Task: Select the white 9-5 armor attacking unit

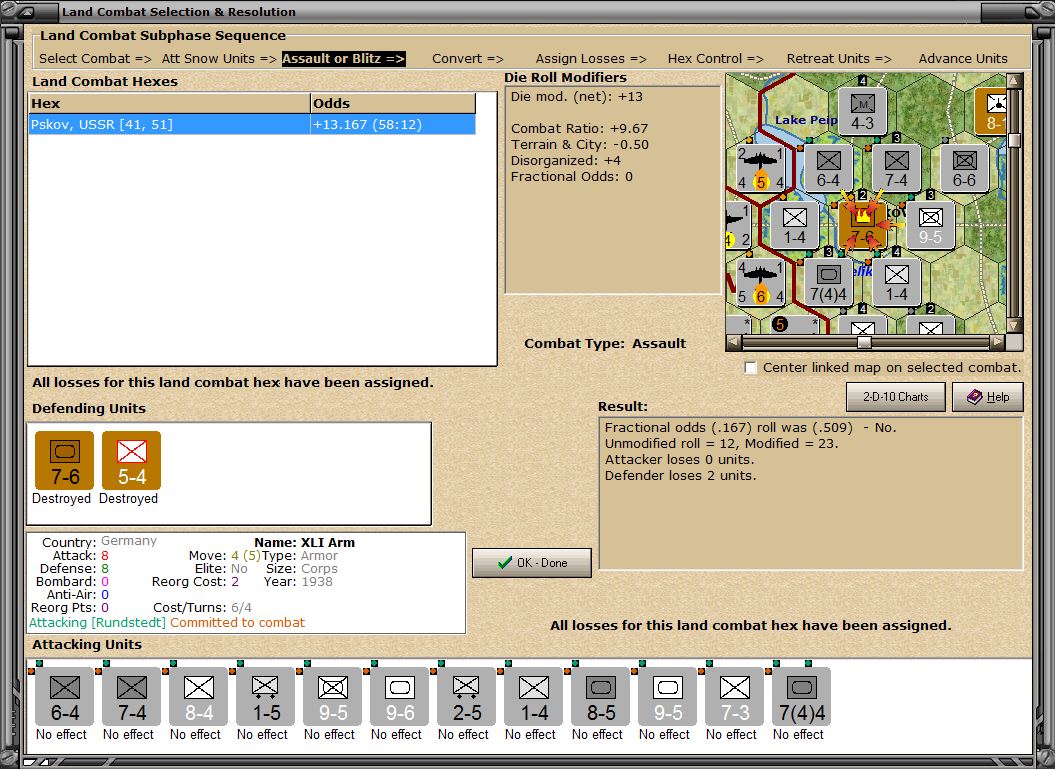Action: (x=667, y=697)
